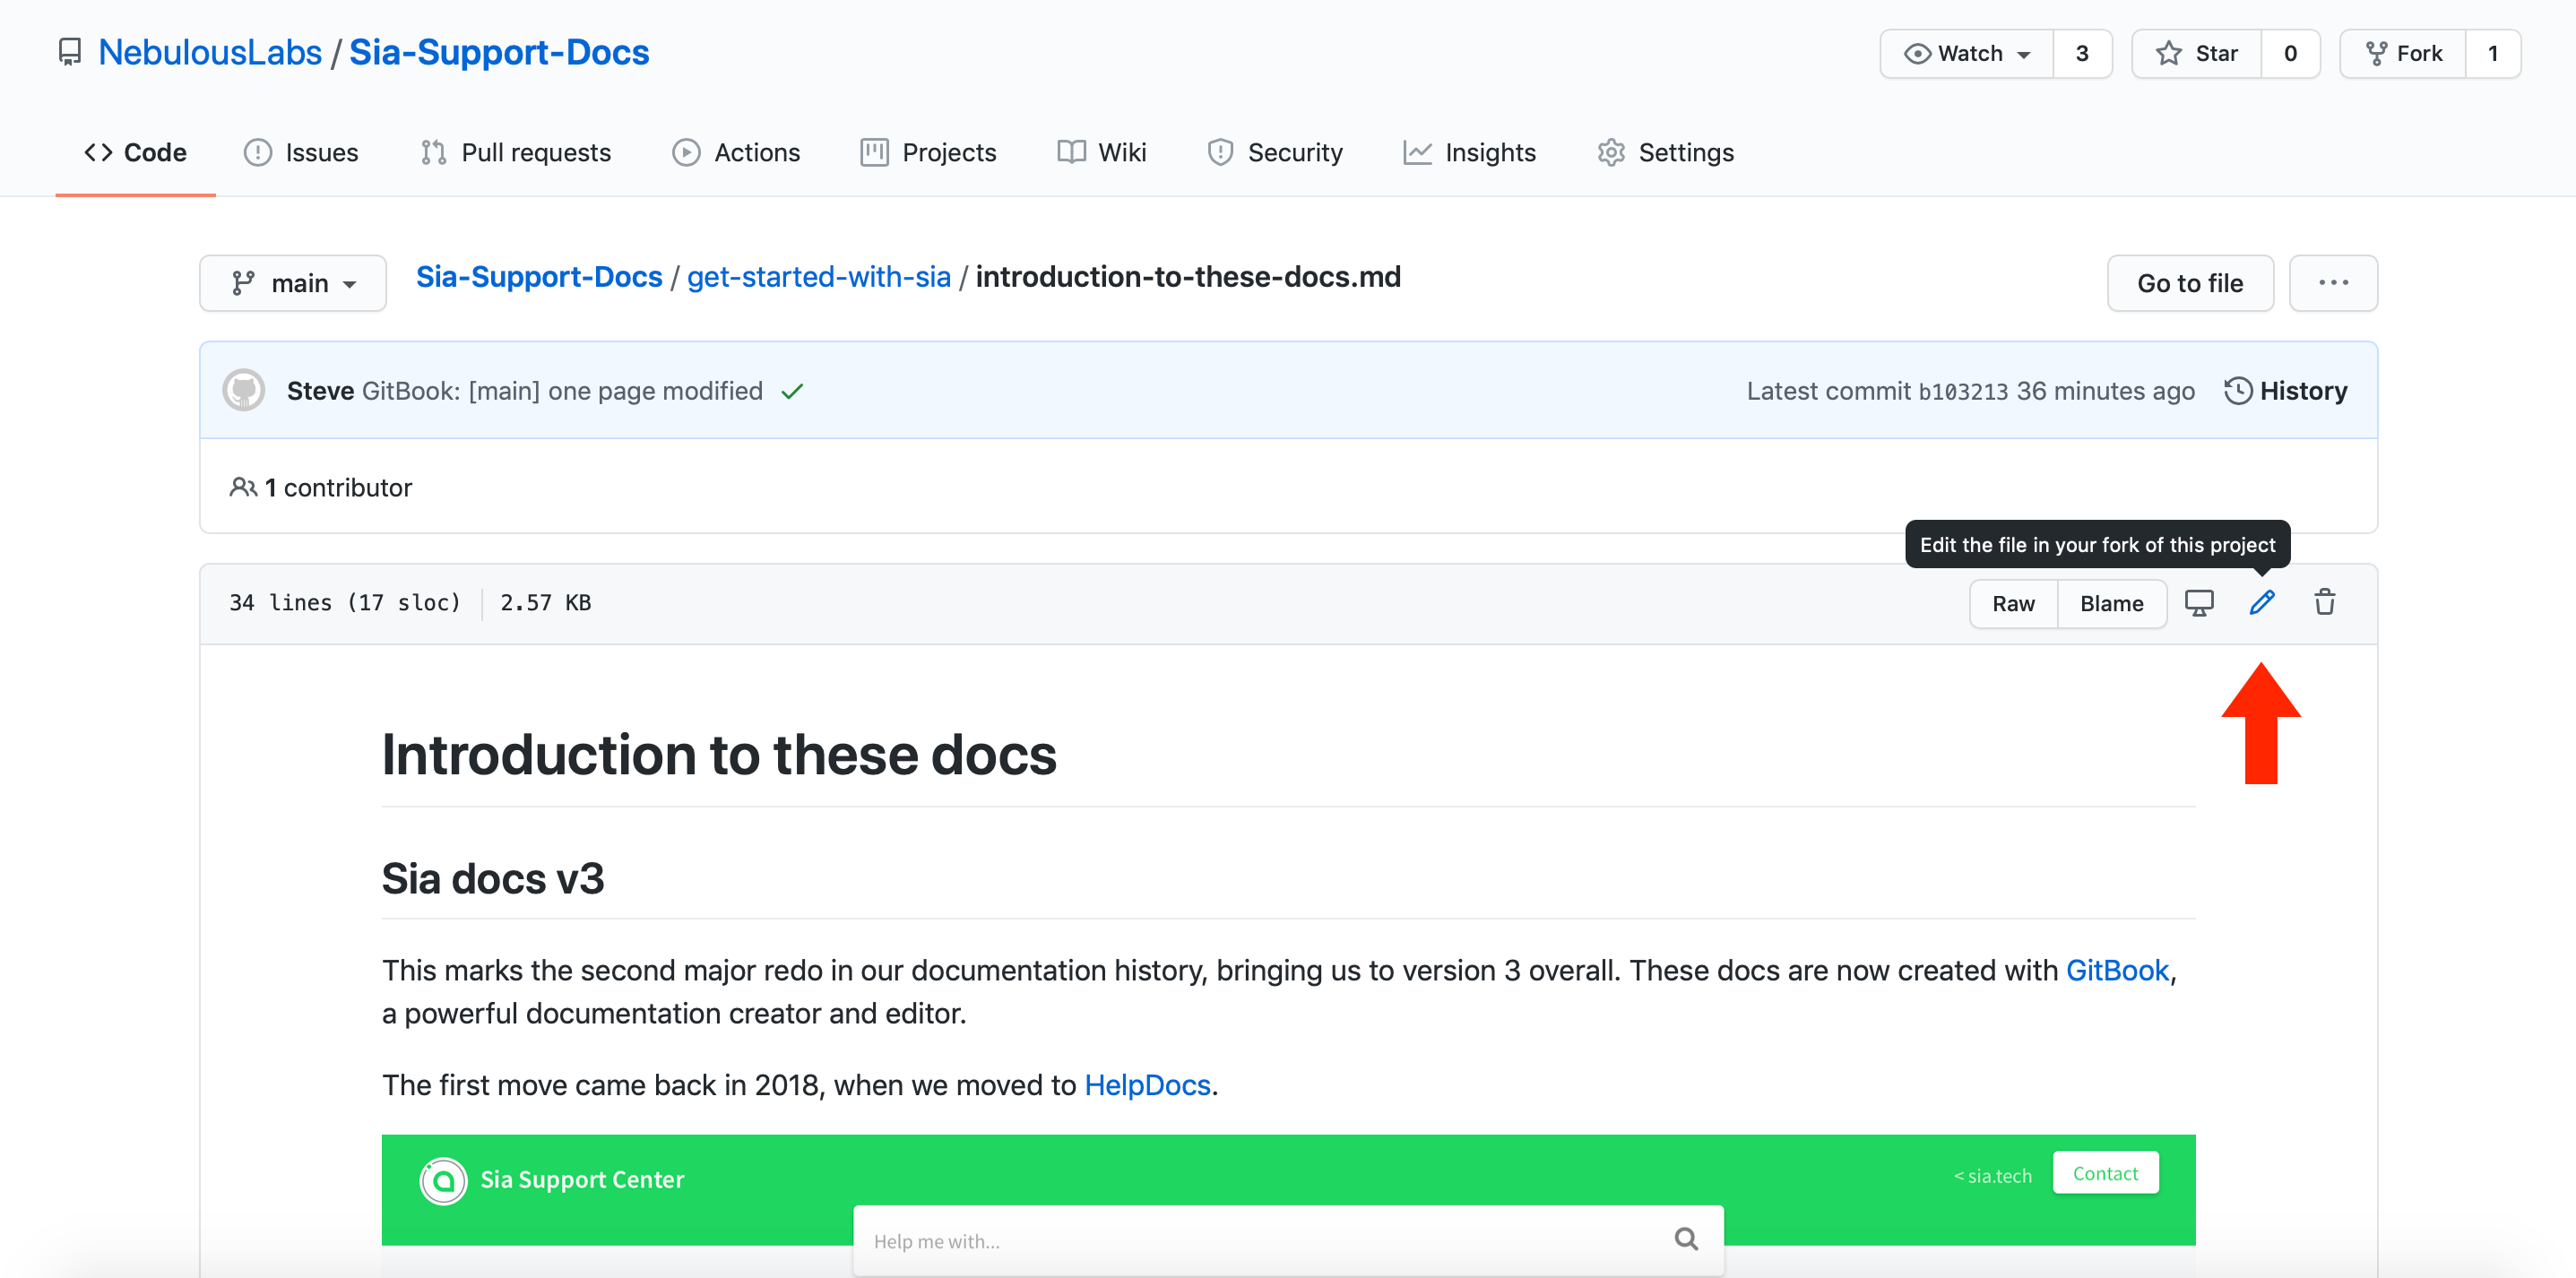Screen dimensions: 2576x1278
Task: Open Sia-Support-Docs breadcrumb link
Action: tap(539, 276)
